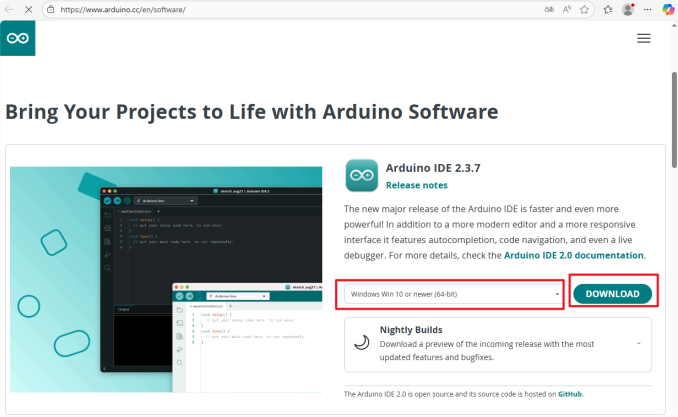Click the DOWNLOAD button

(612, 294)
